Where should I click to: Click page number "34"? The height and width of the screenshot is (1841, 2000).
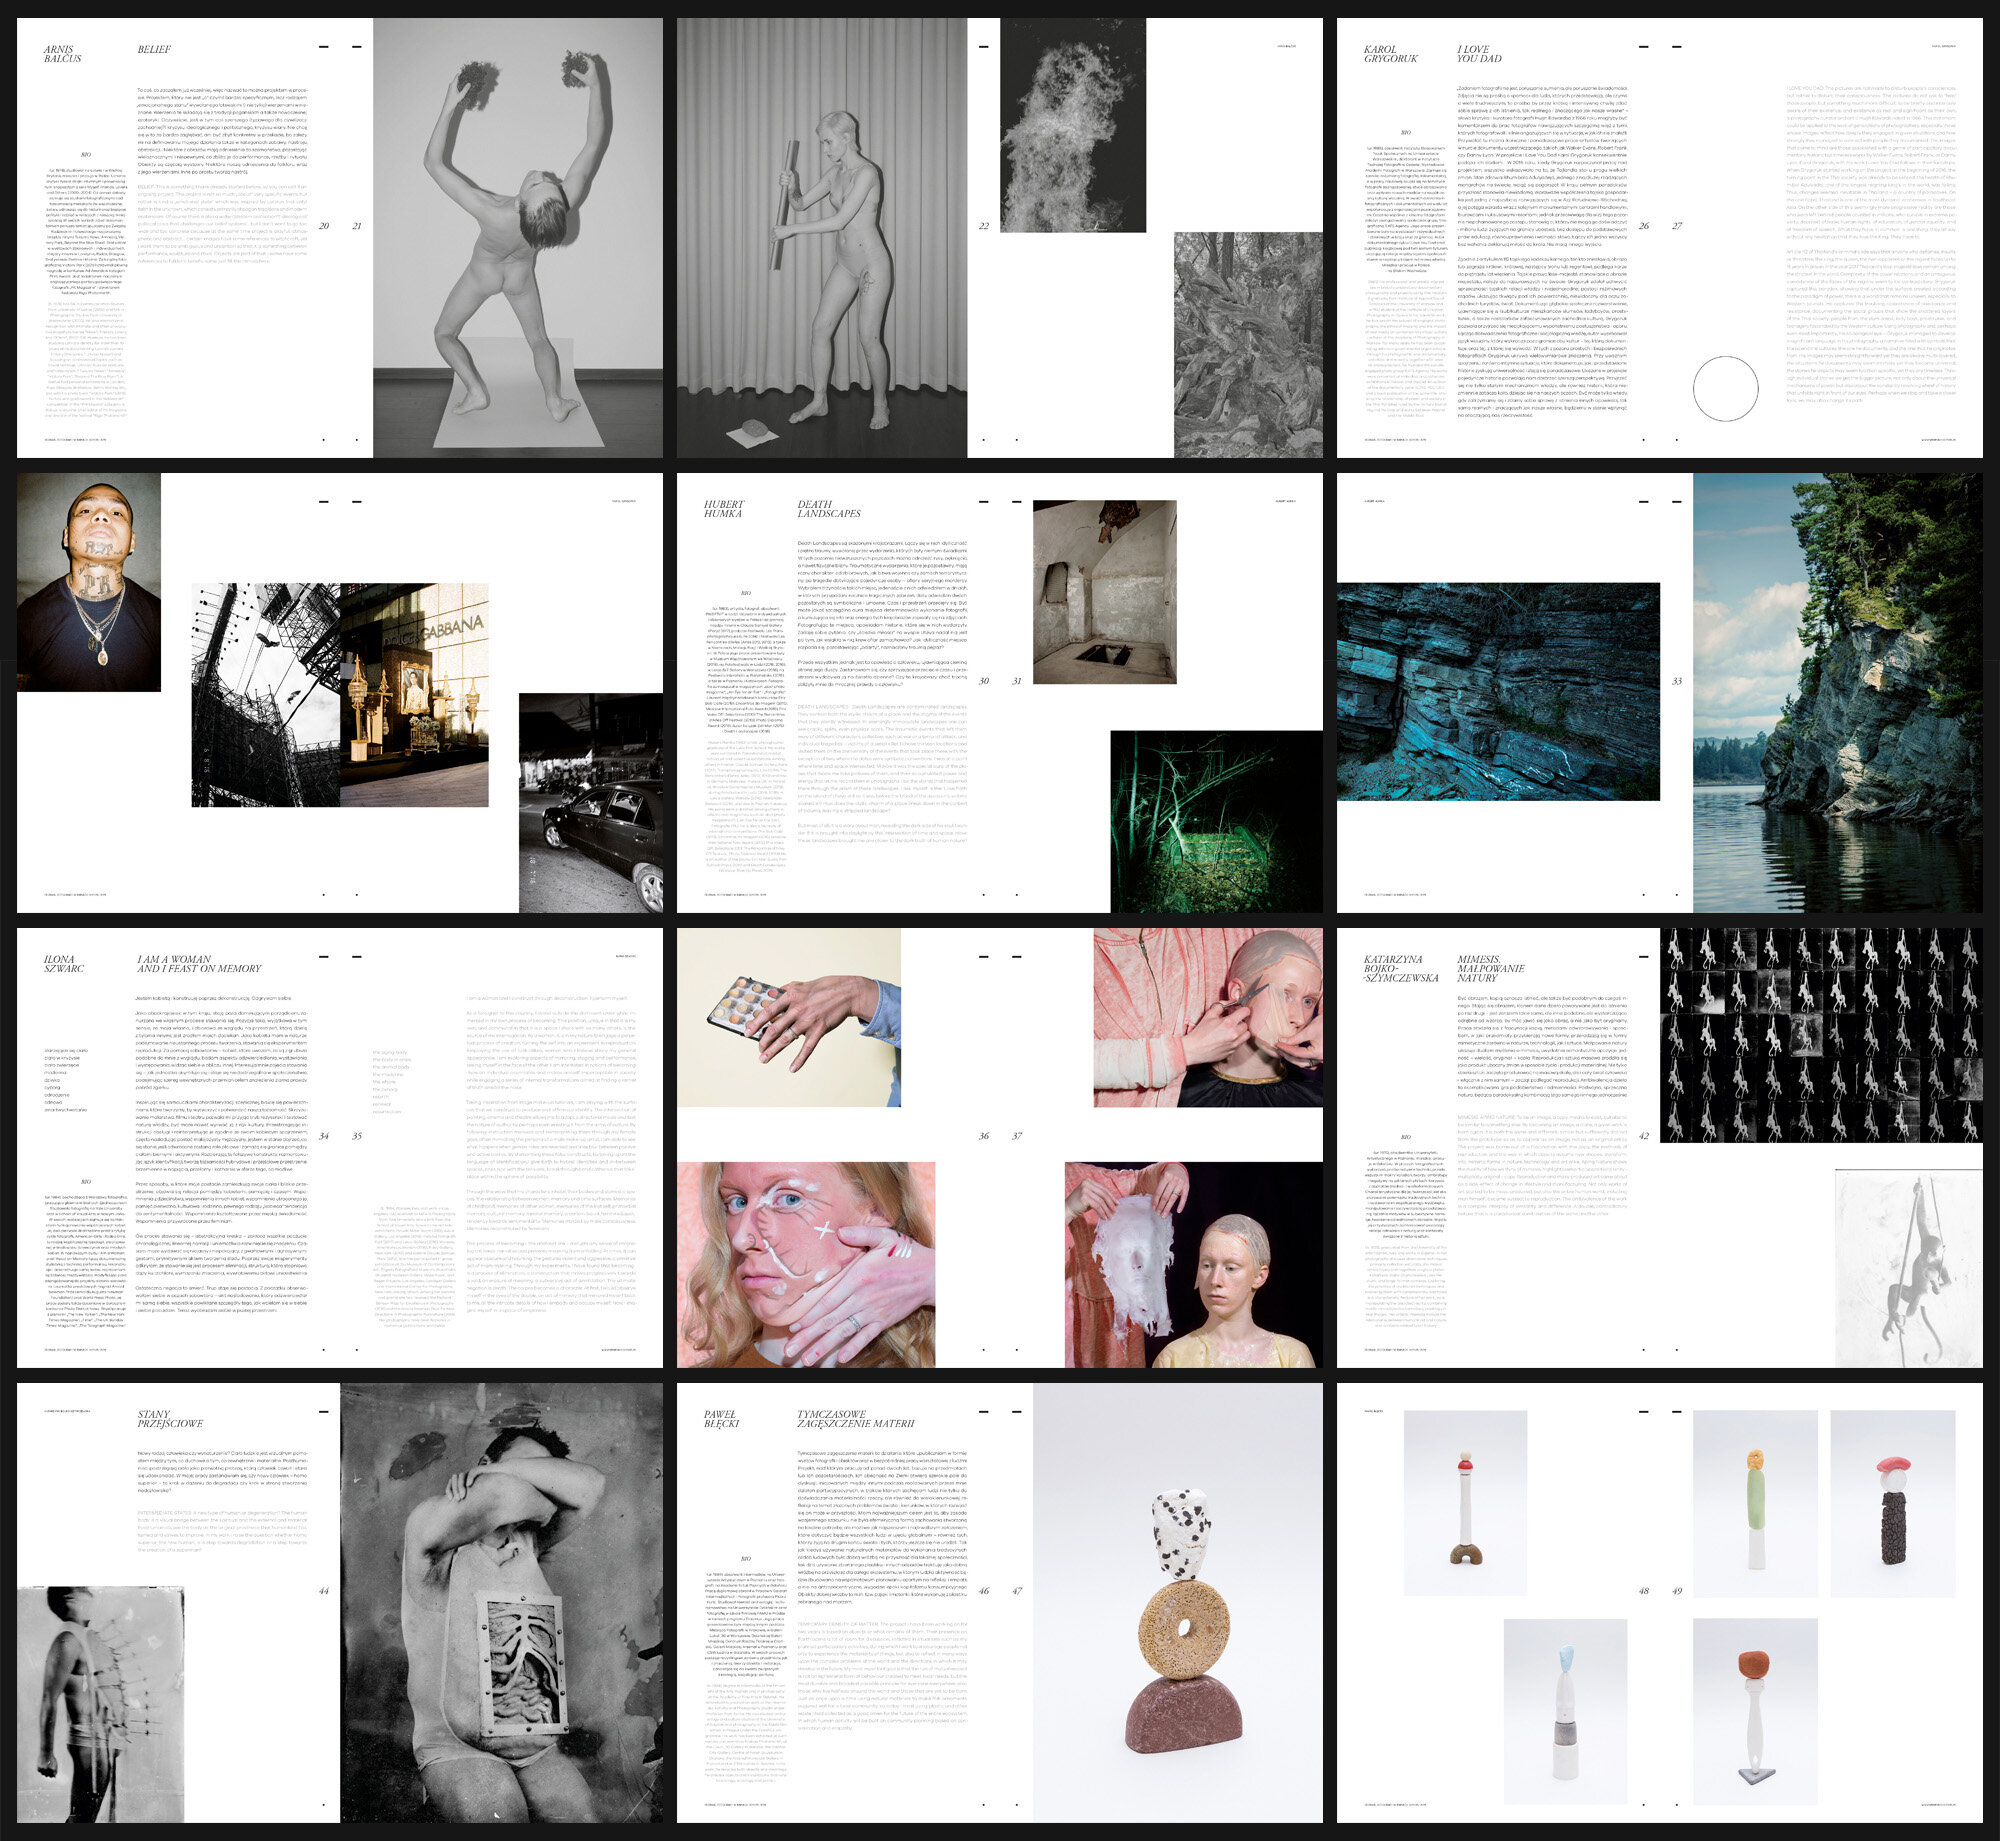coord(324,1136)
